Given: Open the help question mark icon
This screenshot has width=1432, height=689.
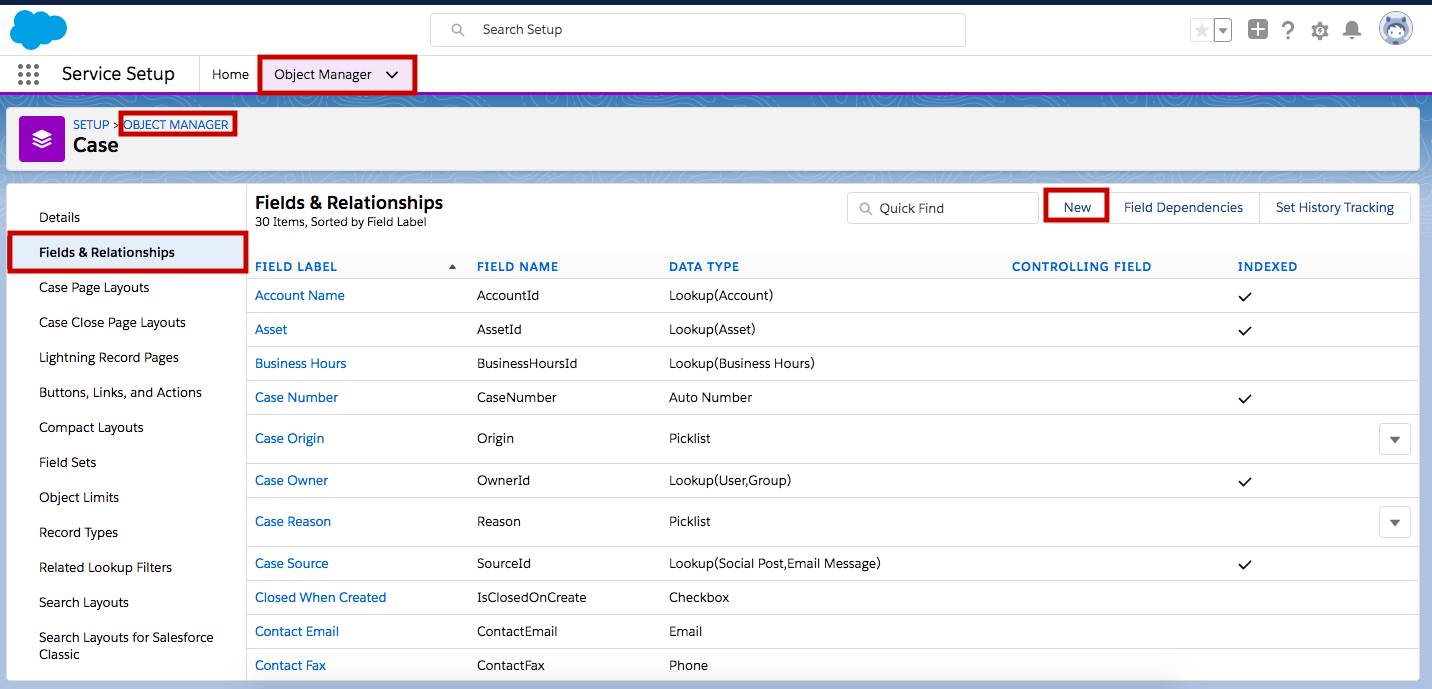Looking at the screenshot, I should click(1288, 30).
